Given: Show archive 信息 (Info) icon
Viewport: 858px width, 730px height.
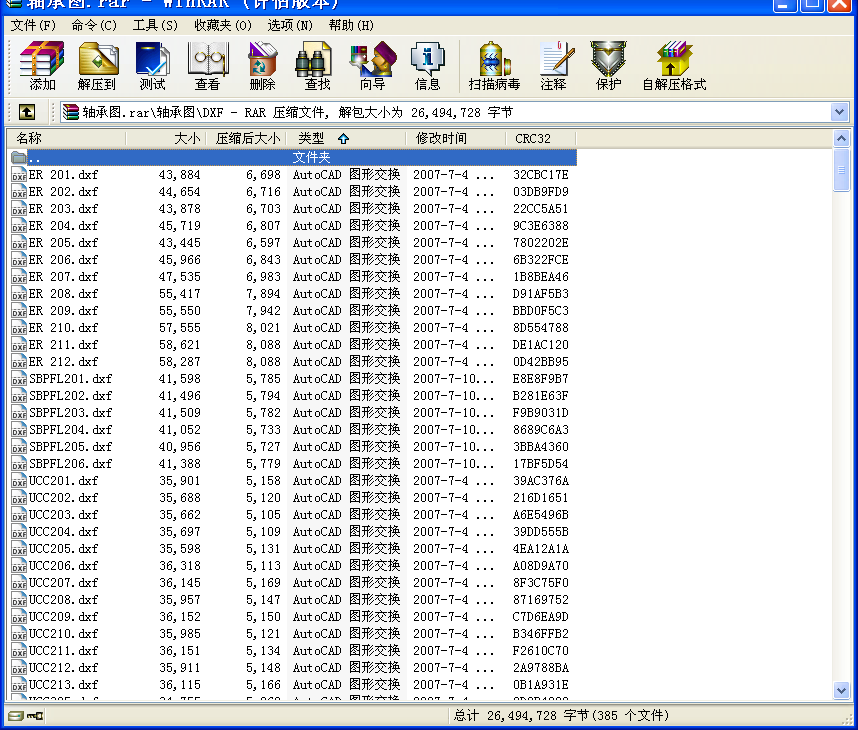Looking at the screenshot, I should 427,66.
